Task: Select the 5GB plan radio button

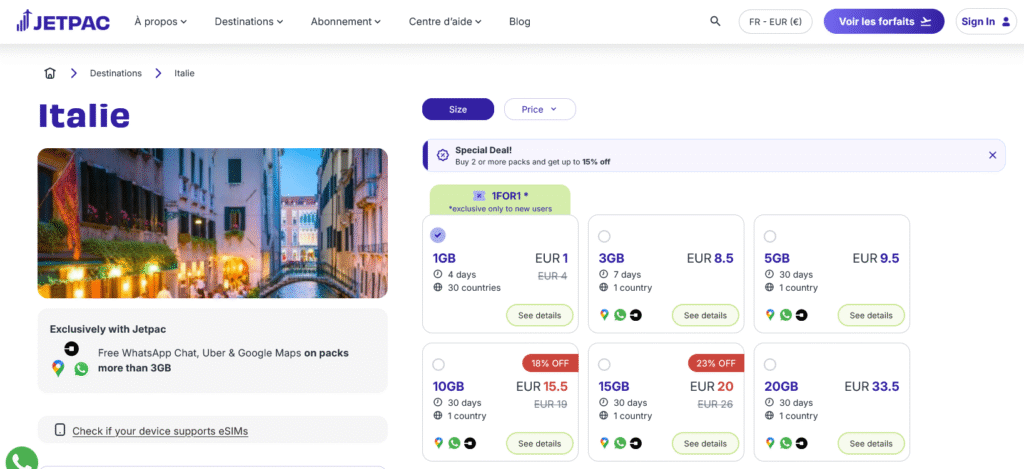Action: 770,236
